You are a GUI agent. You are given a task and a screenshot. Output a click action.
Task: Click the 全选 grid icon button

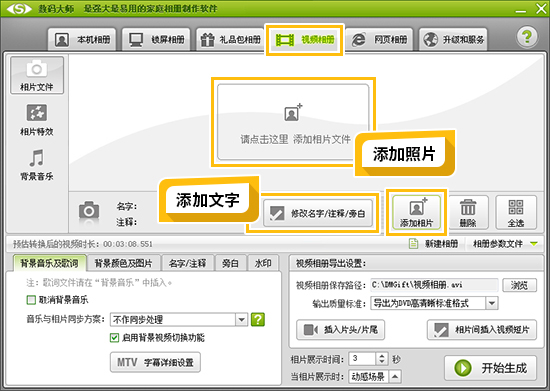(x=516, y=213)
